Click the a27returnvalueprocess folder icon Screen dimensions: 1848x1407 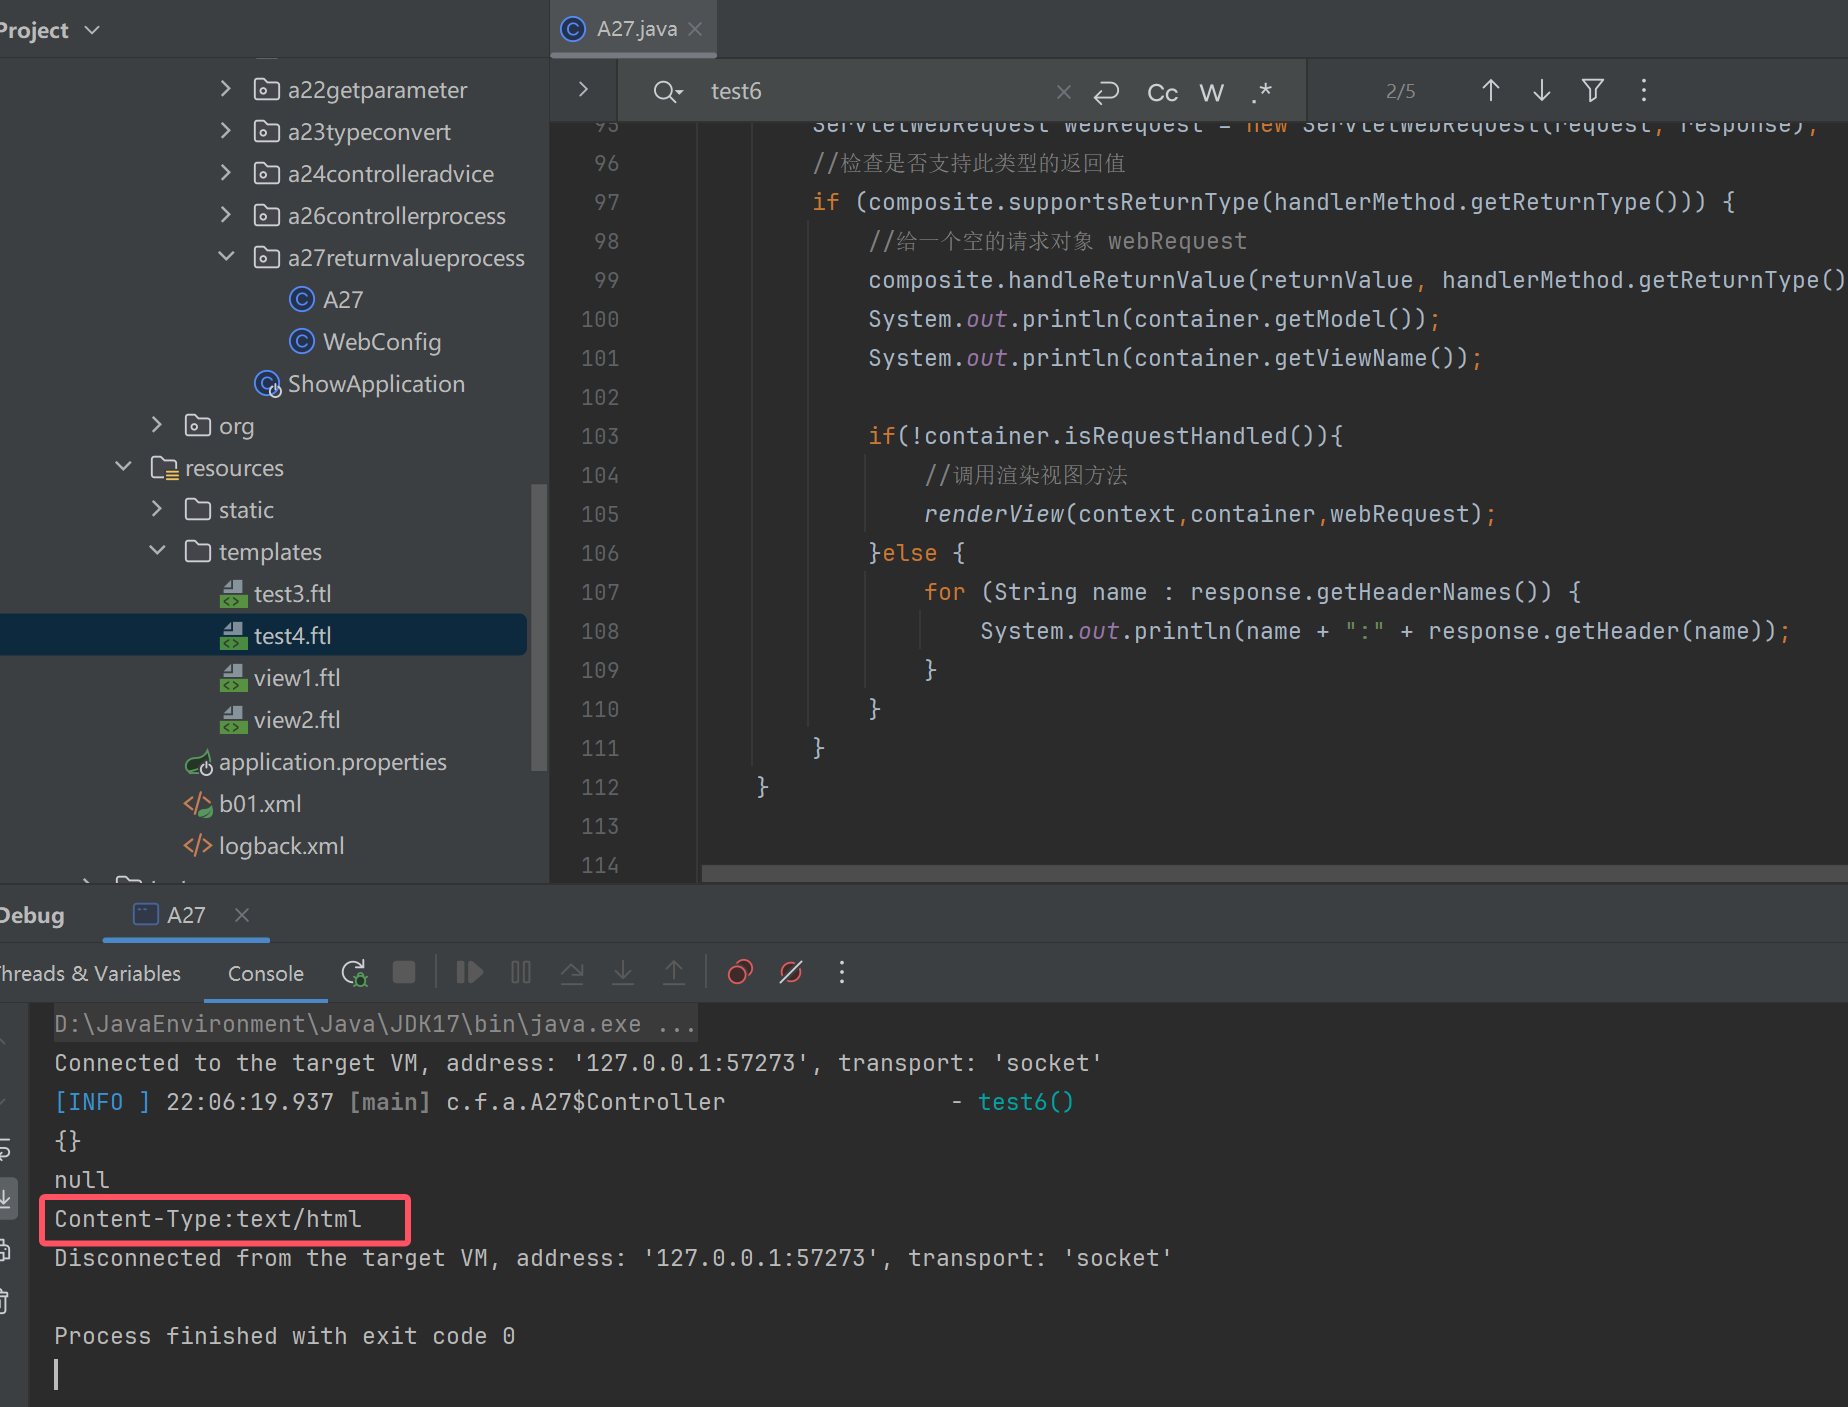(266, 258)
